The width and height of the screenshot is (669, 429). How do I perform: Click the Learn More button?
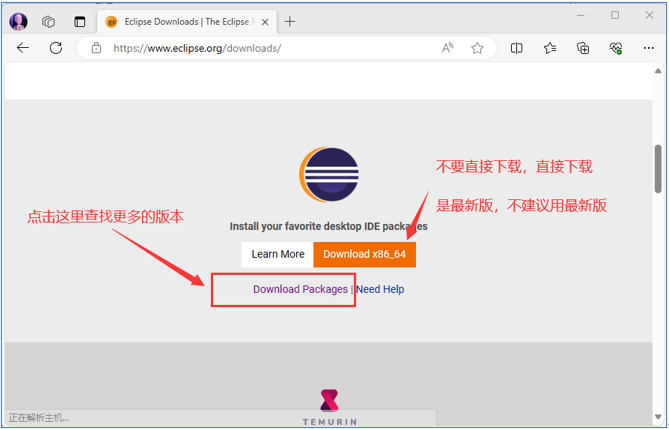[x=278, y=254]
